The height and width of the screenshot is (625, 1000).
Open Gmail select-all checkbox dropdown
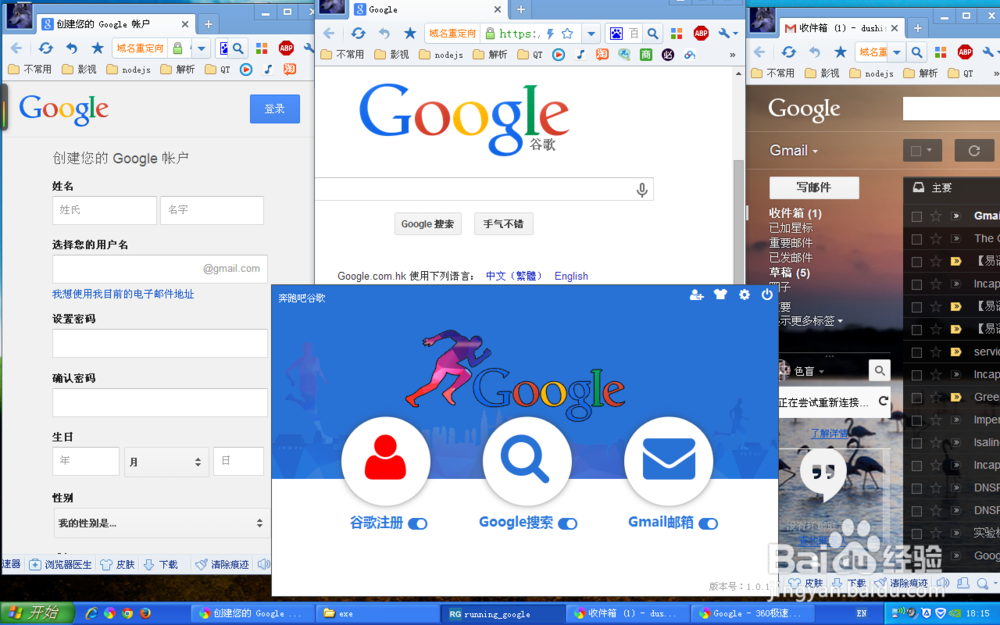(x=922, y=151)
